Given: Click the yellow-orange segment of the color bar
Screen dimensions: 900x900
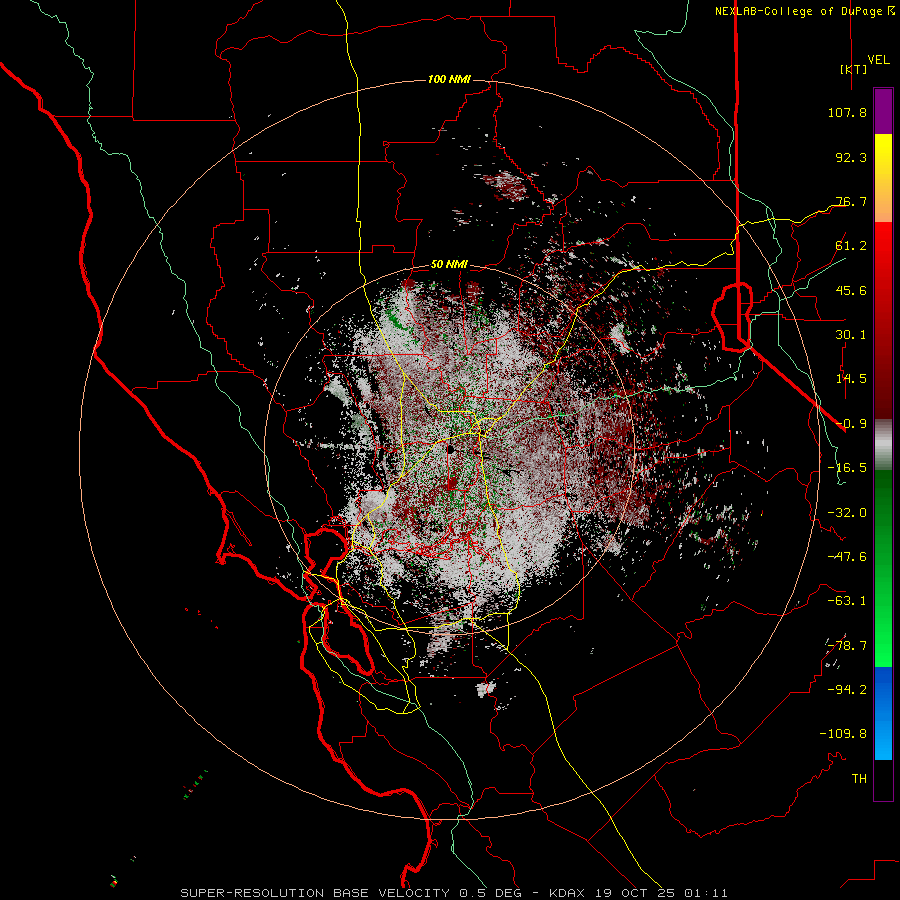Looking at the screenshot, I should (883, 178).
